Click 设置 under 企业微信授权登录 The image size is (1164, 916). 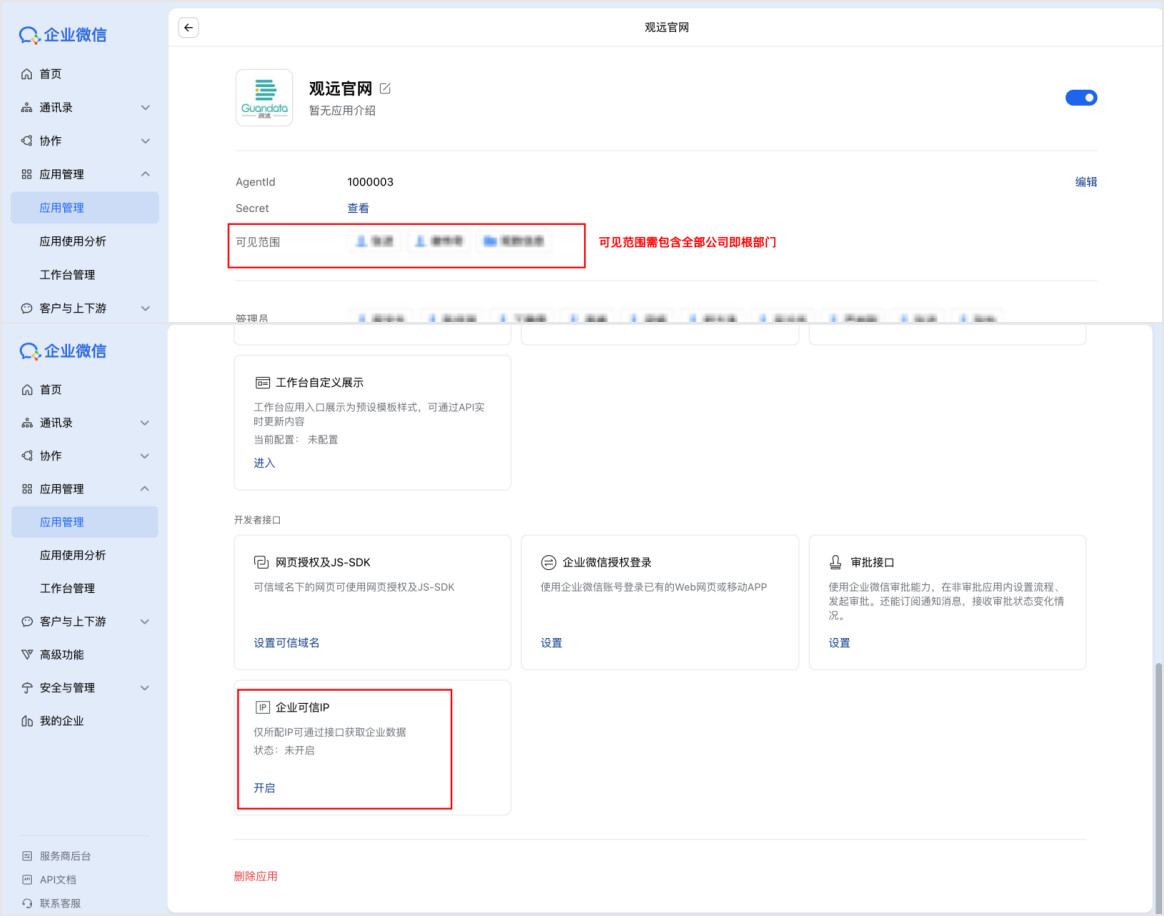pyautogui.click(x=552, y=643)
